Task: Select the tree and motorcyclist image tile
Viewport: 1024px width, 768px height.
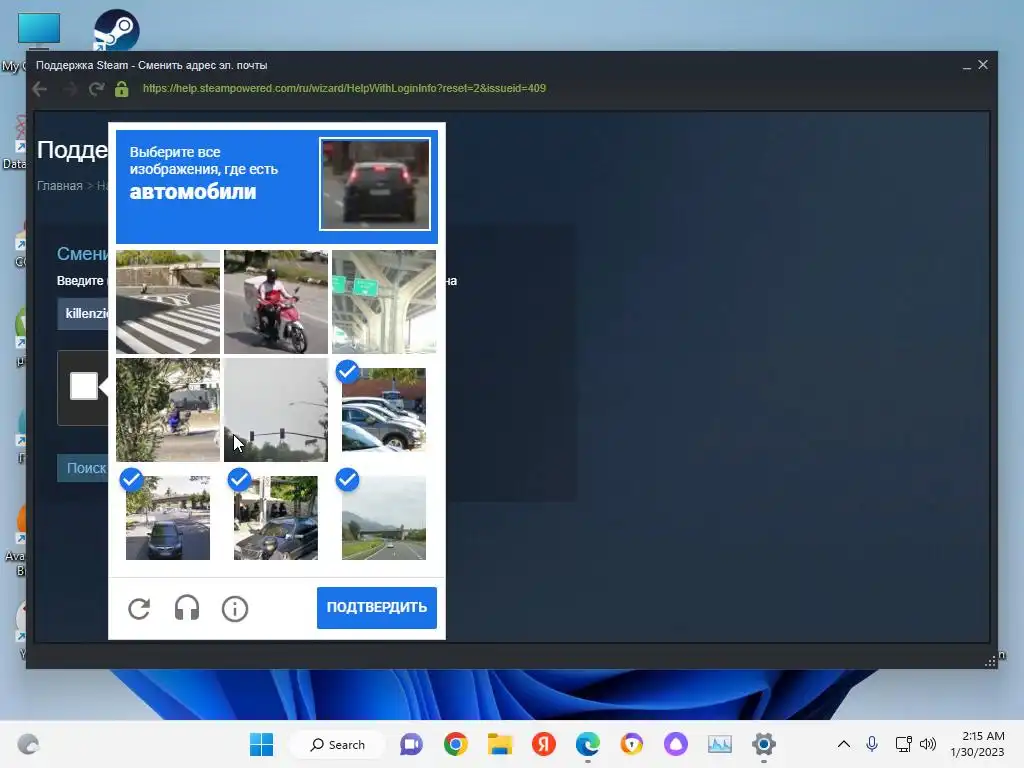Action: coord(168,409)
